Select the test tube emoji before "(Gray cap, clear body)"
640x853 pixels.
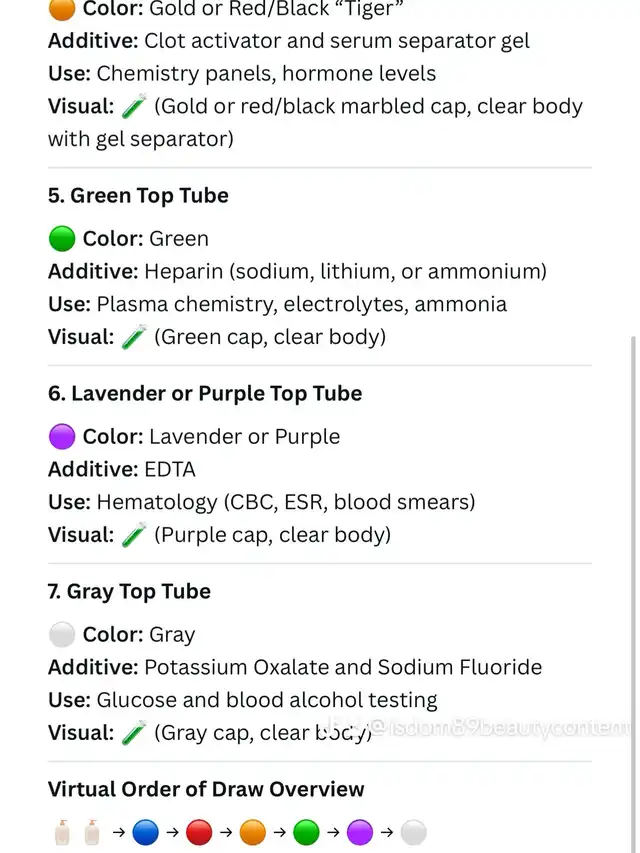tap(134, 733)
